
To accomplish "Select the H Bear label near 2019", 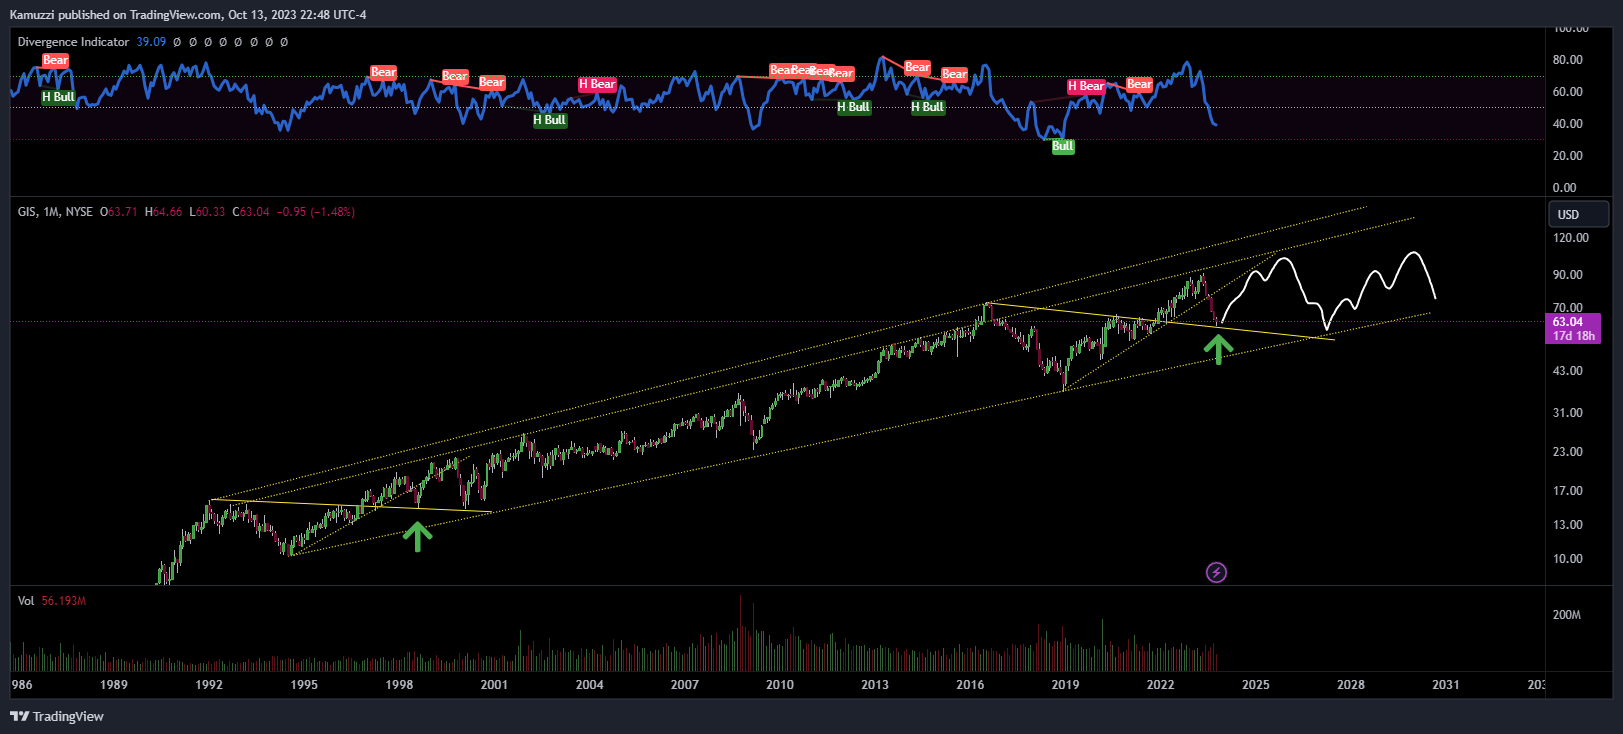I will click(x=1086, y=86).
